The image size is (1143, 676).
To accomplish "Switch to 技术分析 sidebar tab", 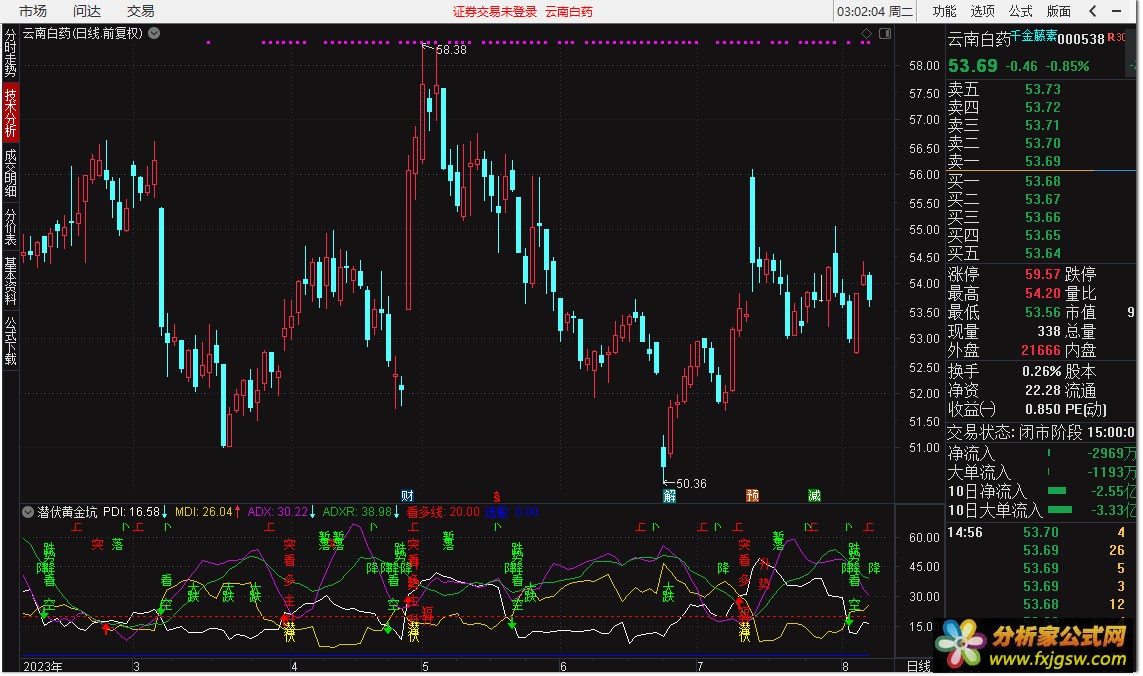I will coord(10,112).
